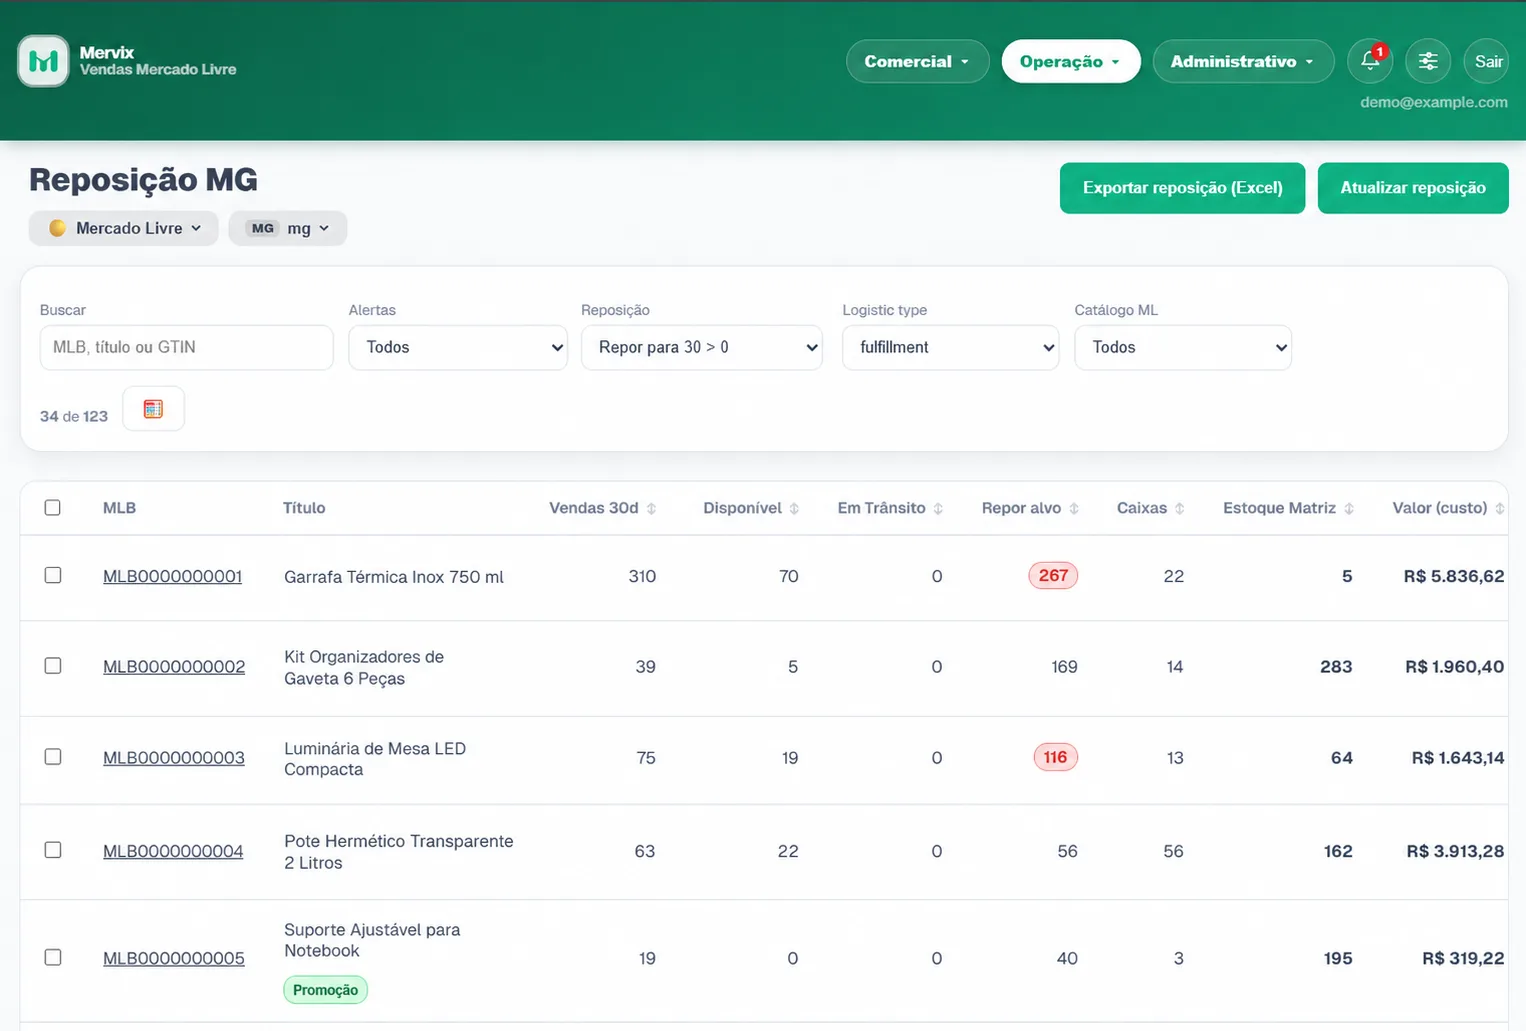Screen dimensions: 1526x1031
Task: Open the Reposição filter dropdown
Action: (702, 347)
